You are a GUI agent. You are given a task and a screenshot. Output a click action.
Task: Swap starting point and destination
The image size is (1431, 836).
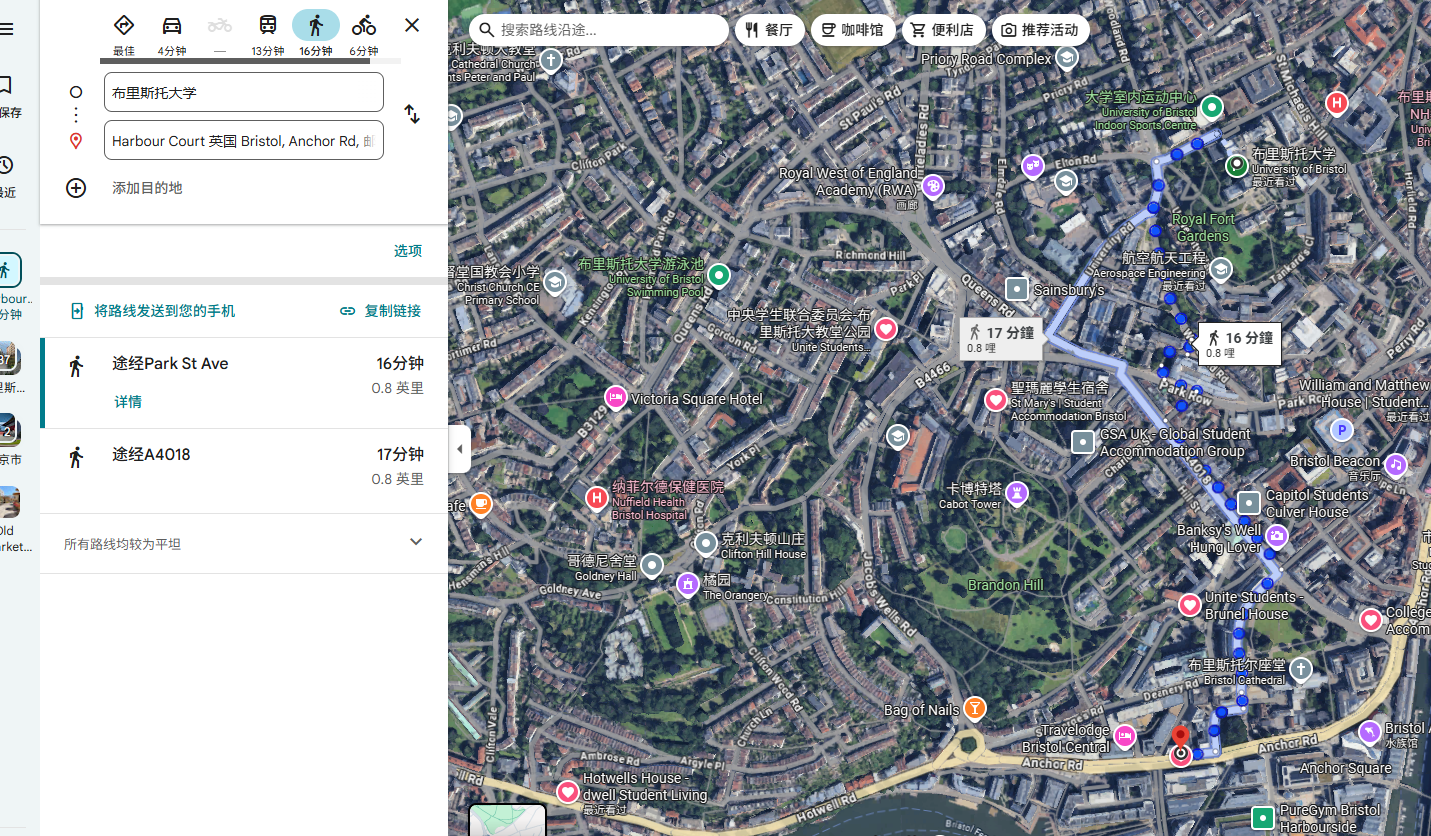click(x=412, y=115)
